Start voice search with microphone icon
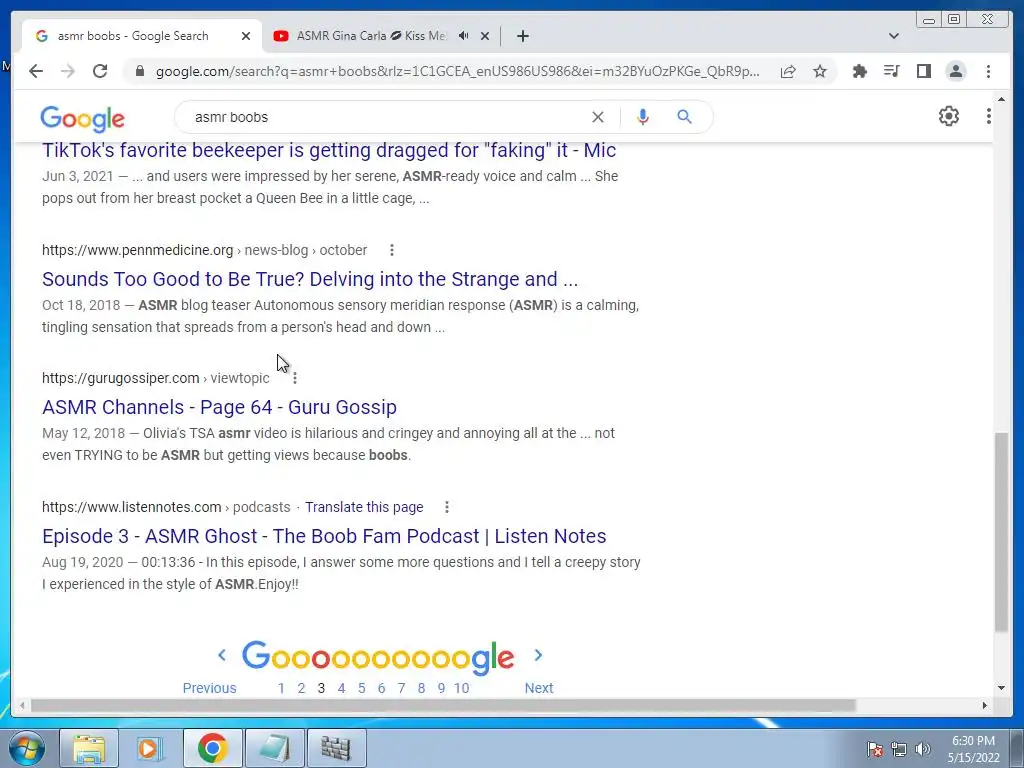This screenshot has height=768, width=1024. pos(643,117)
